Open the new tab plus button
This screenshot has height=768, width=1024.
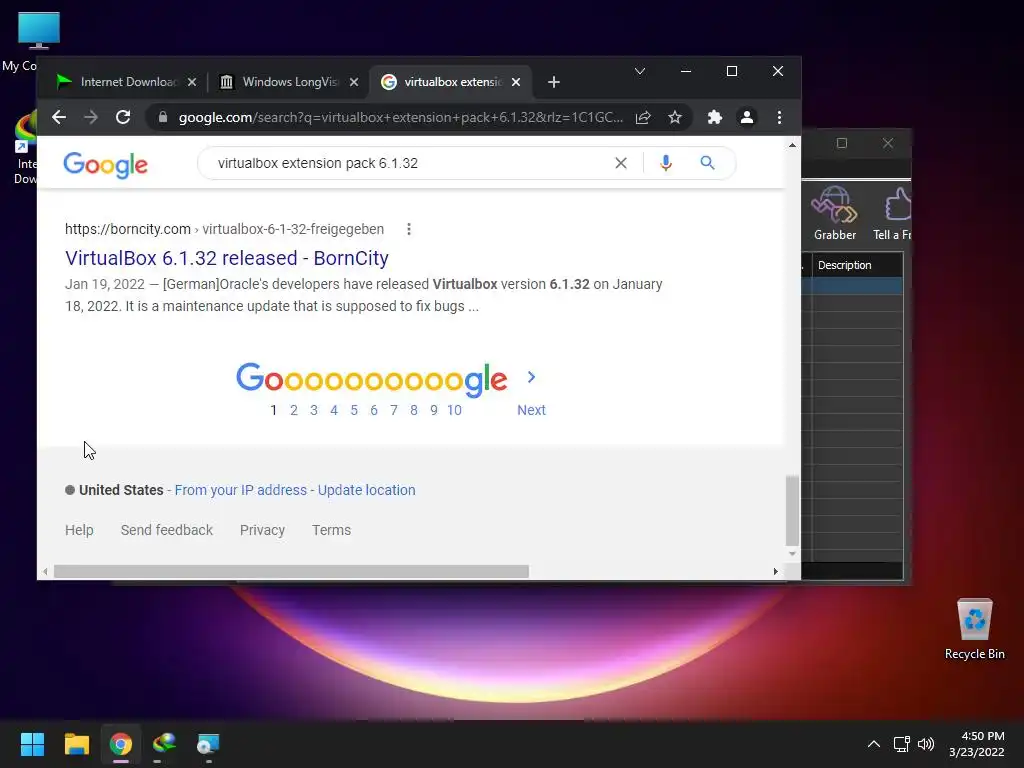pos(554,82)
